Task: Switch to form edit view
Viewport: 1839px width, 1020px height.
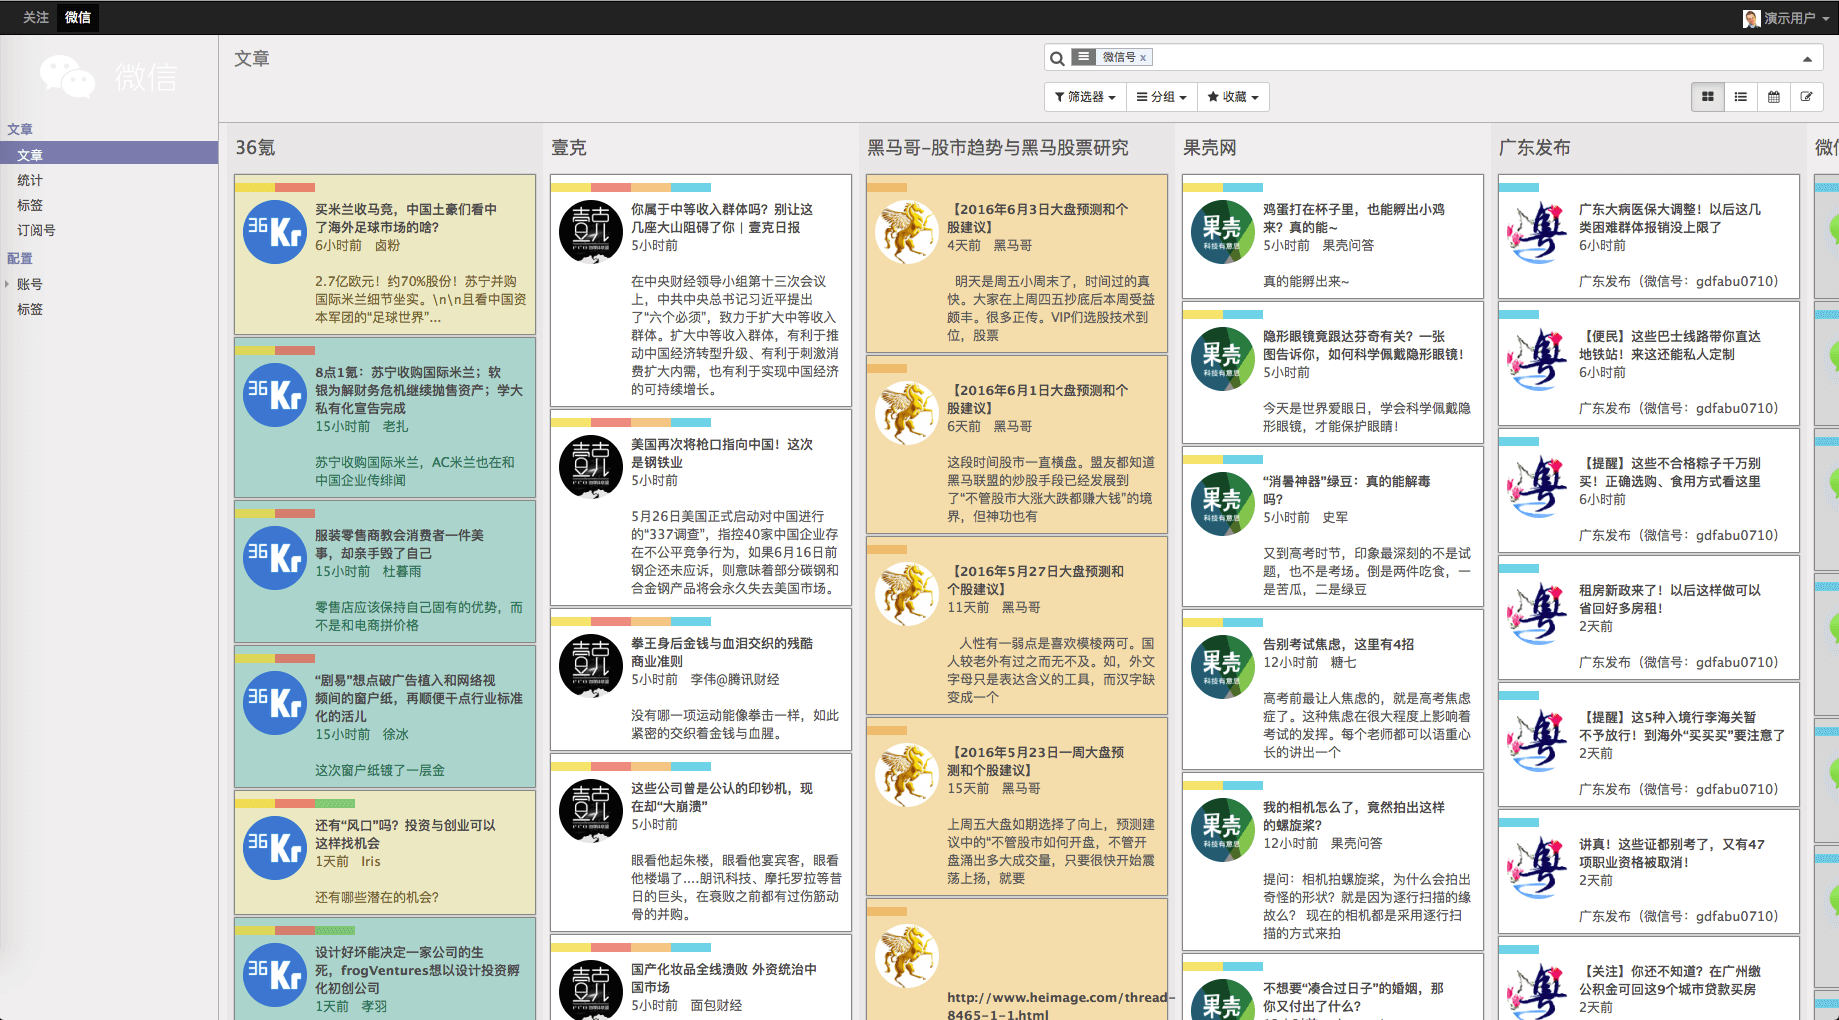Action: pos(1807,97)
